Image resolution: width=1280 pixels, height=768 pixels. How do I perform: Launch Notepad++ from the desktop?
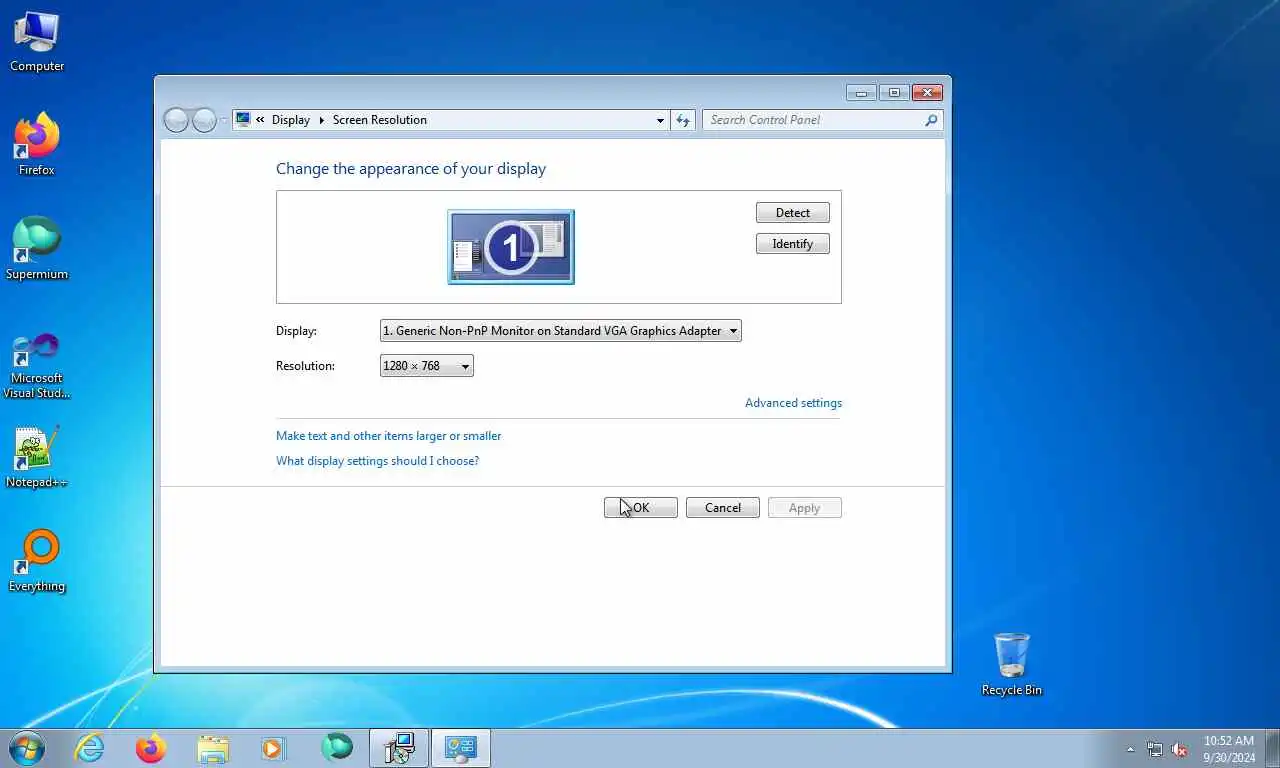tap(37, 458)
